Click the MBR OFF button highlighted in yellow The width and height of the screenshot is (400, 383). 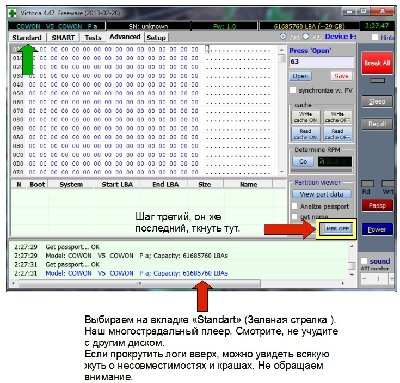[x=336, y=229]
